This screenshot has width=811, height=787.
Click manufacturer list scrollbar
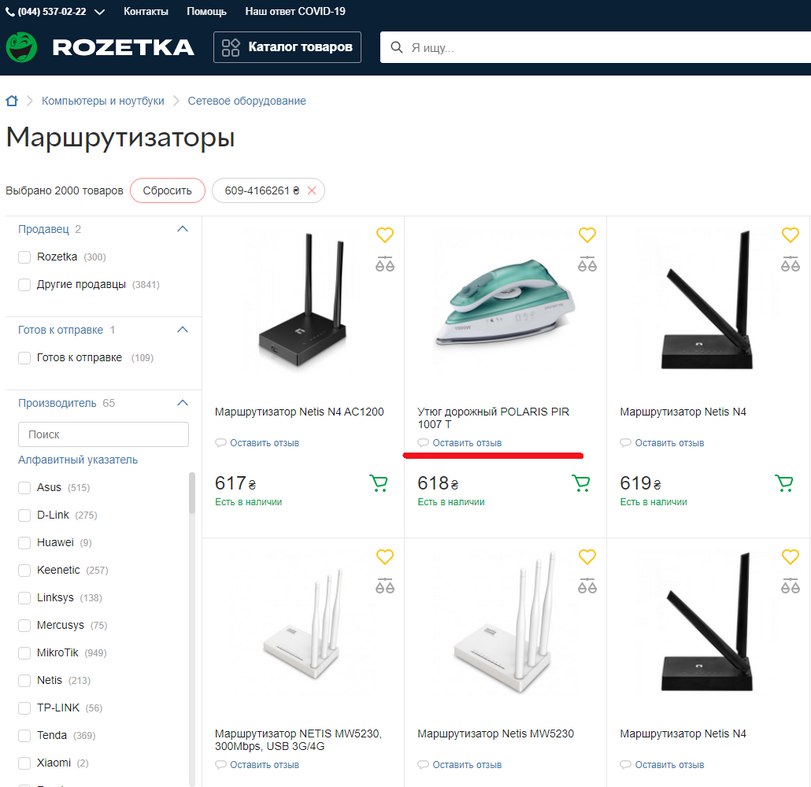[192, 493]
